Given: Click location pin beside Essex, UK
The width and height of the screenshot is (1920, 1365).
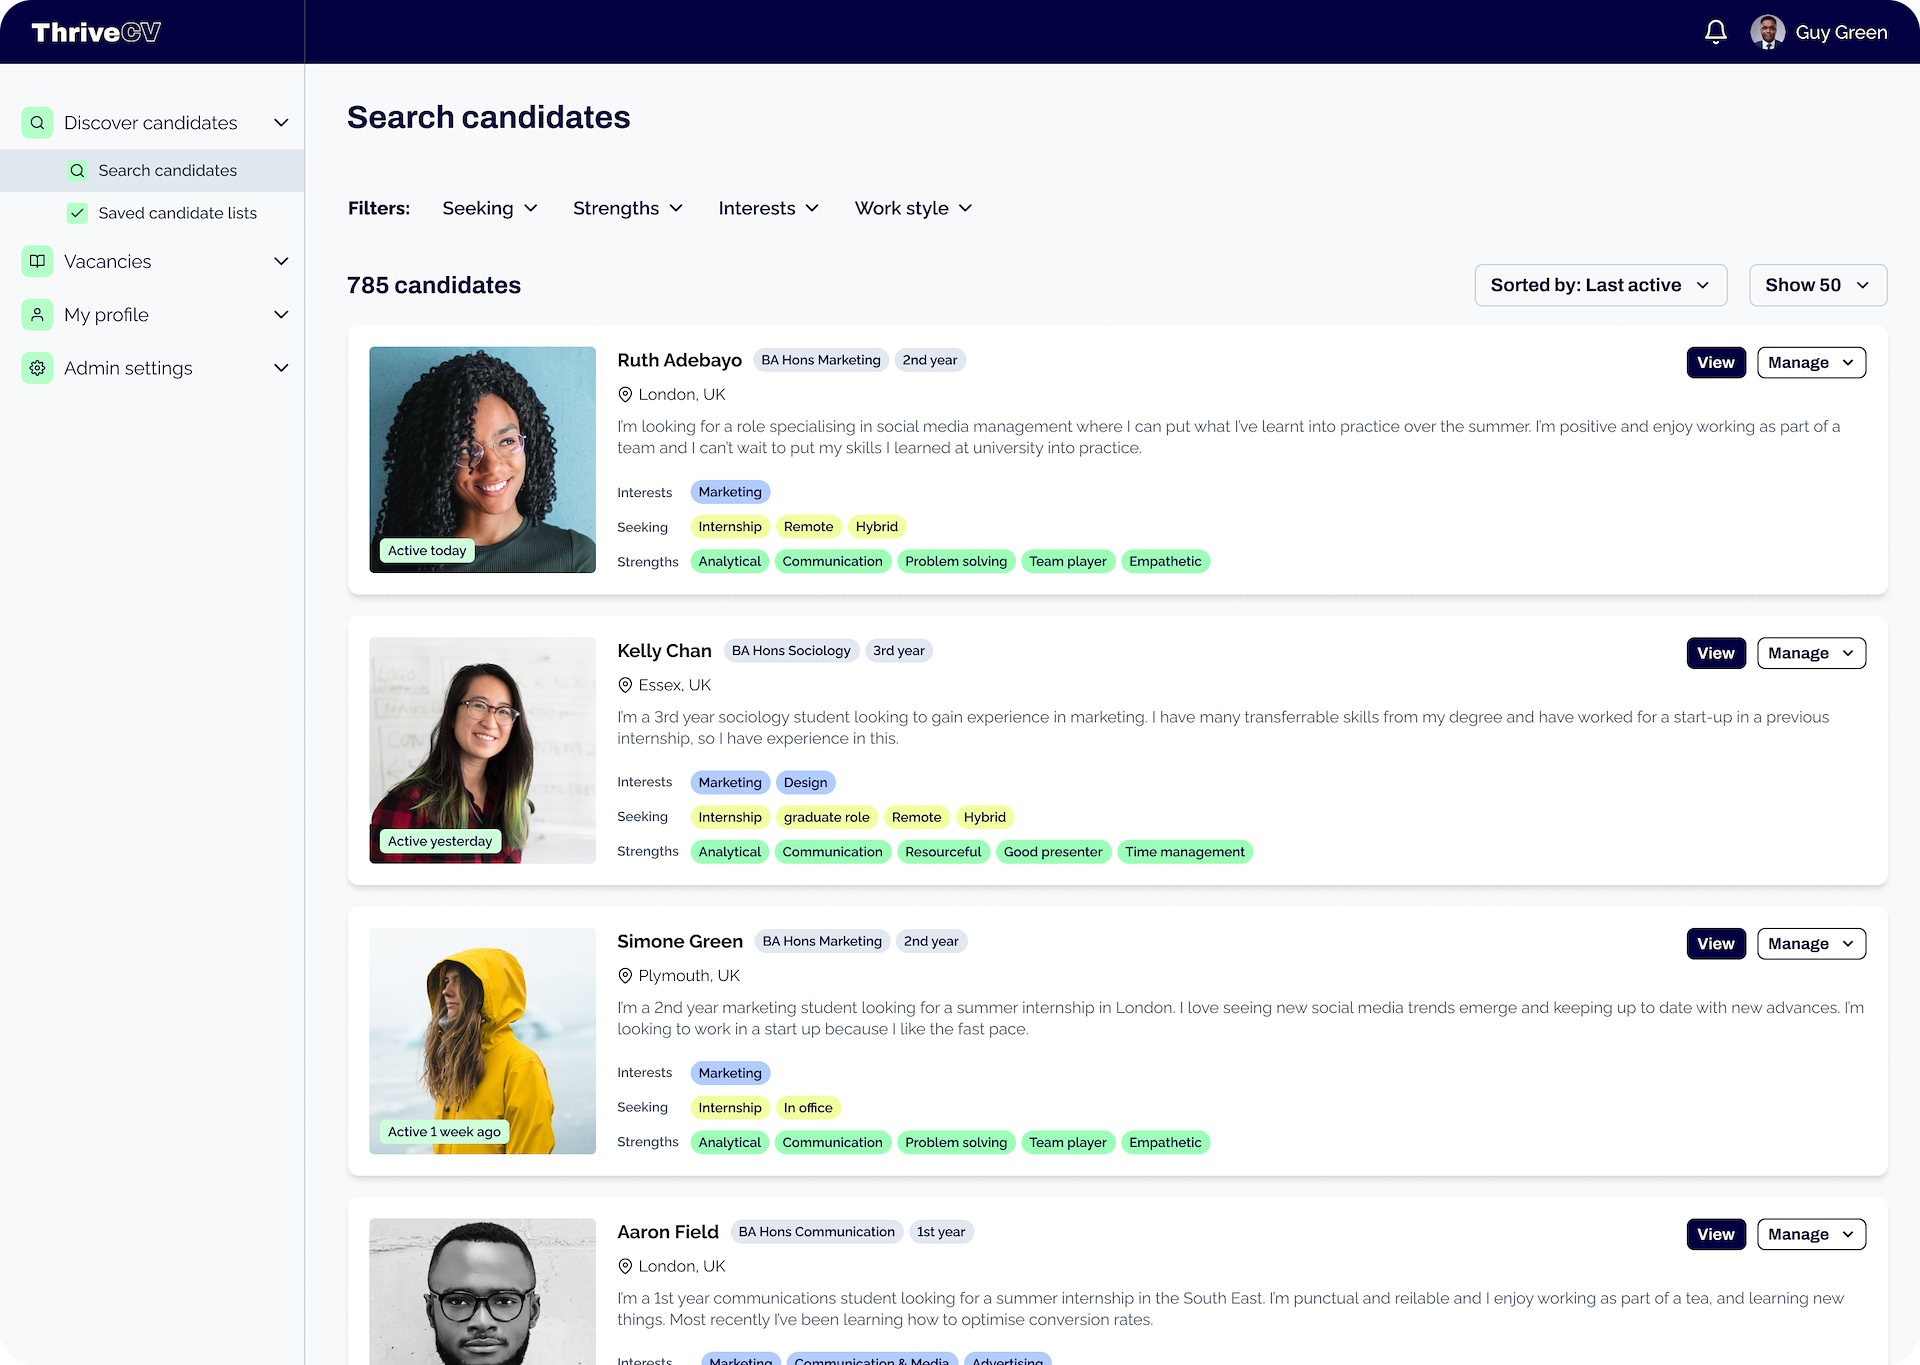Looking at the screenshot, I should click(x=625, y=685).
